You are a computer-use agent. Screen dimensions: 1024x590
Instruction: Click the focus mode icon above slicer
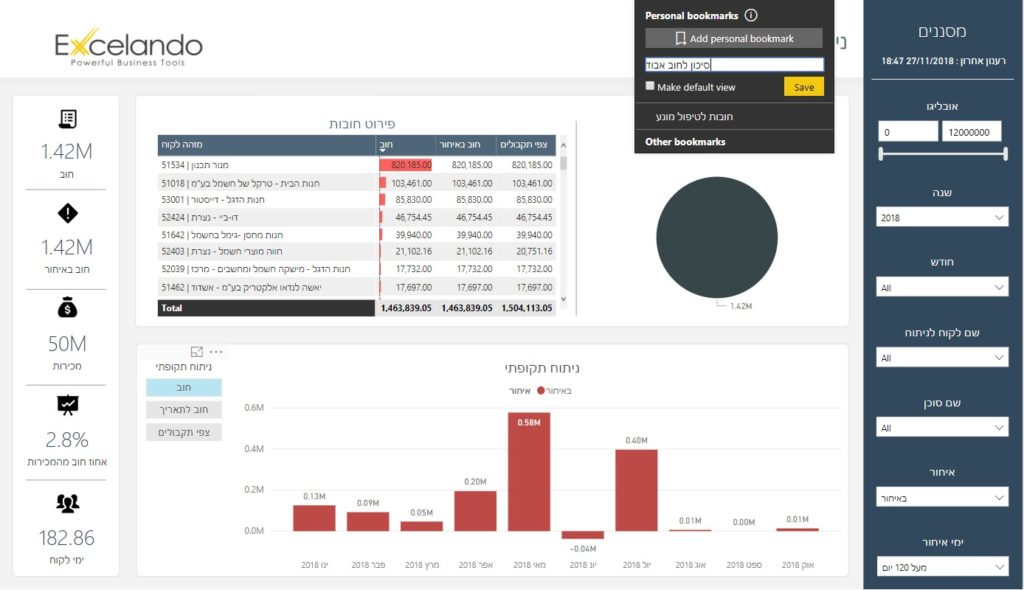point(197,352)
